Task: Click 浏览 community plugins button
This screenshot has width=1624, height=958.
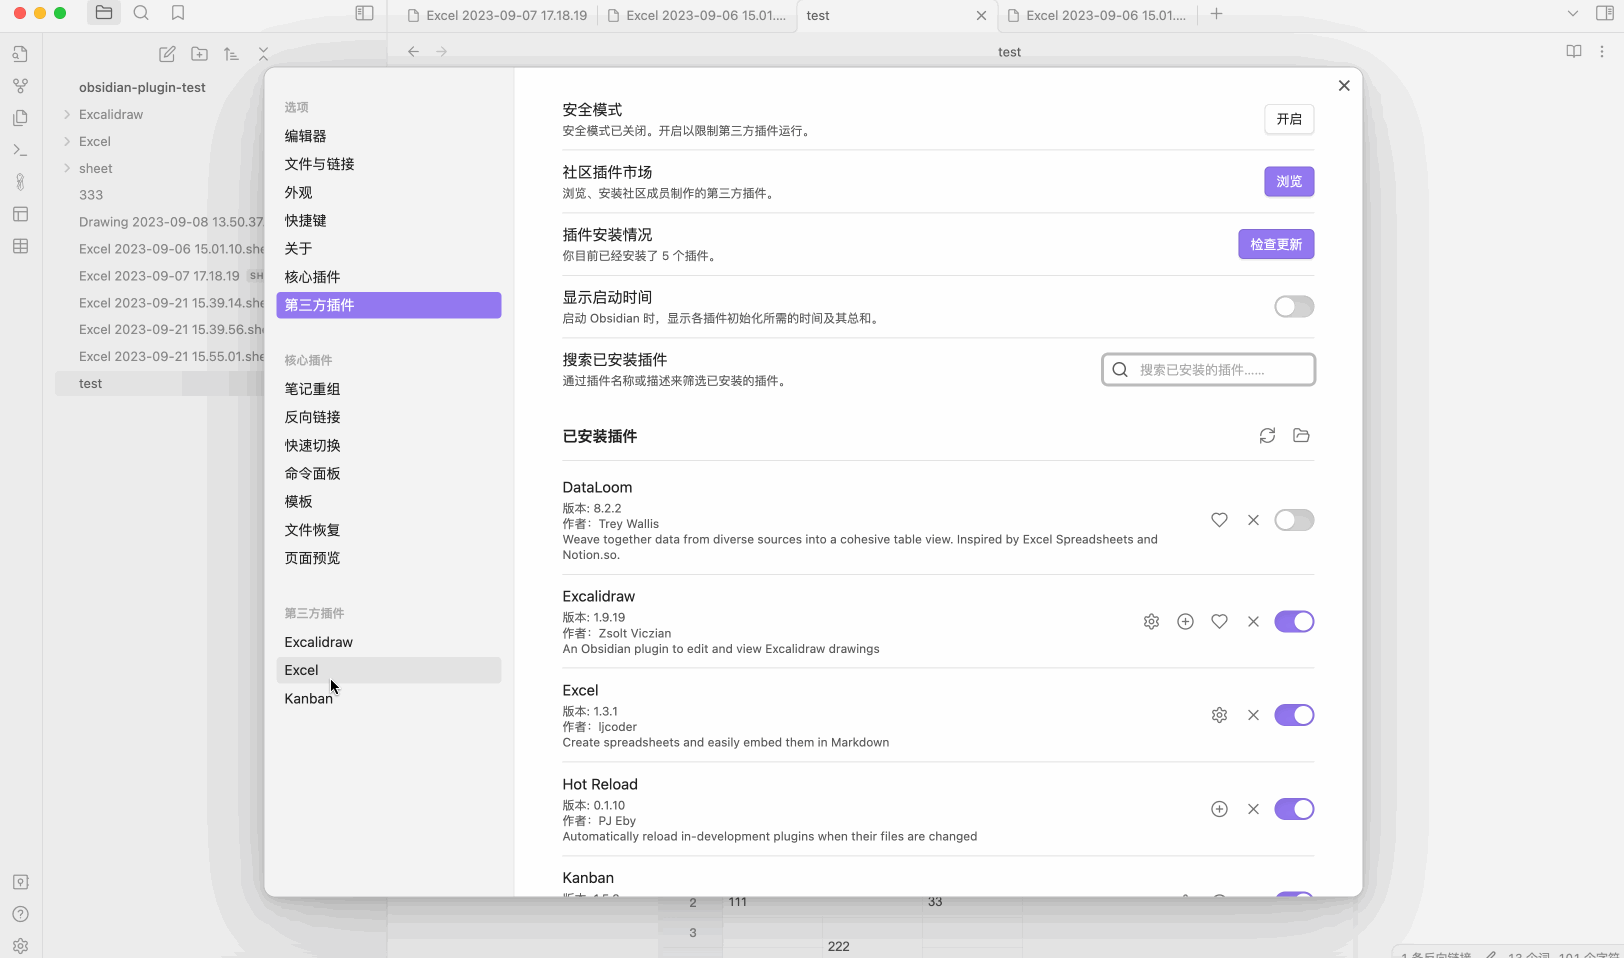Action: coord(1289,182)
